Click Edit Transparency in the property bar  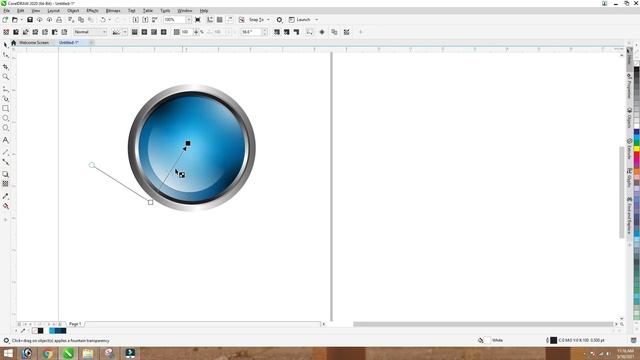(x=347, y=32)
